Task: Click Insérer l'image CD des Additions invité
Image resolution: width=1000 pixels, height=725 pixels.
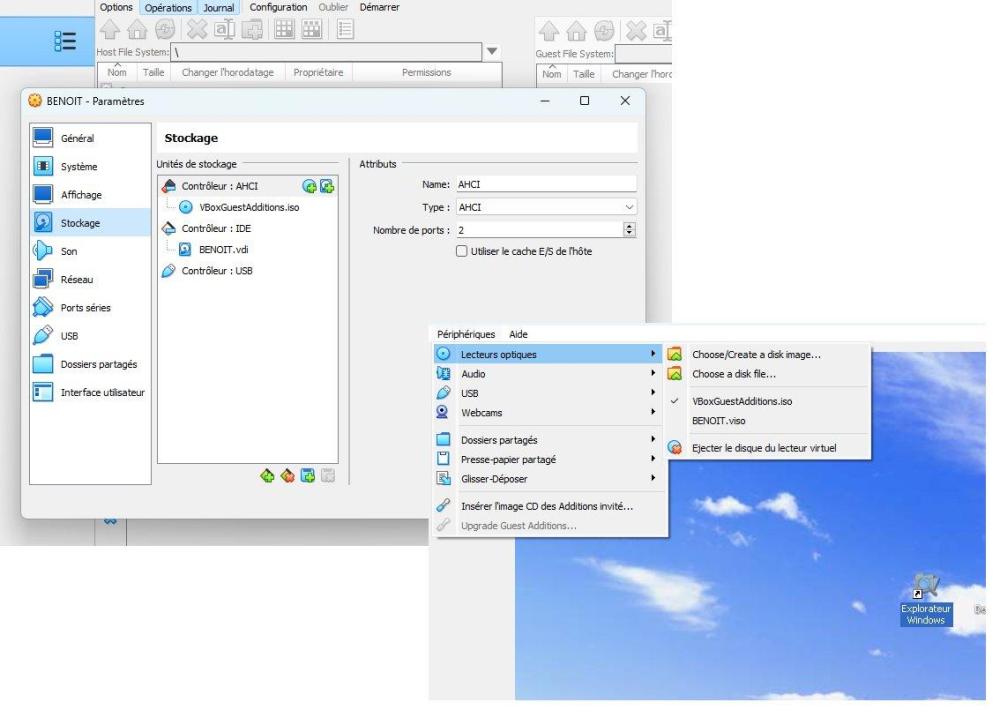Action: point(546,505)
